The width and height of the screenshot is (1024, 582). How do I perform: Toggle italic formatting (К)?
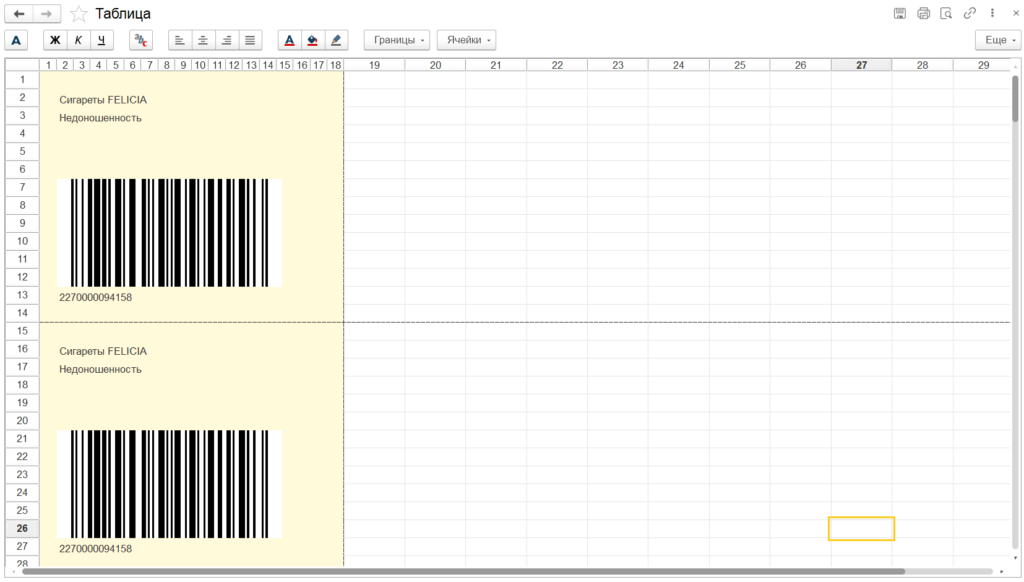tap(78, 40)
